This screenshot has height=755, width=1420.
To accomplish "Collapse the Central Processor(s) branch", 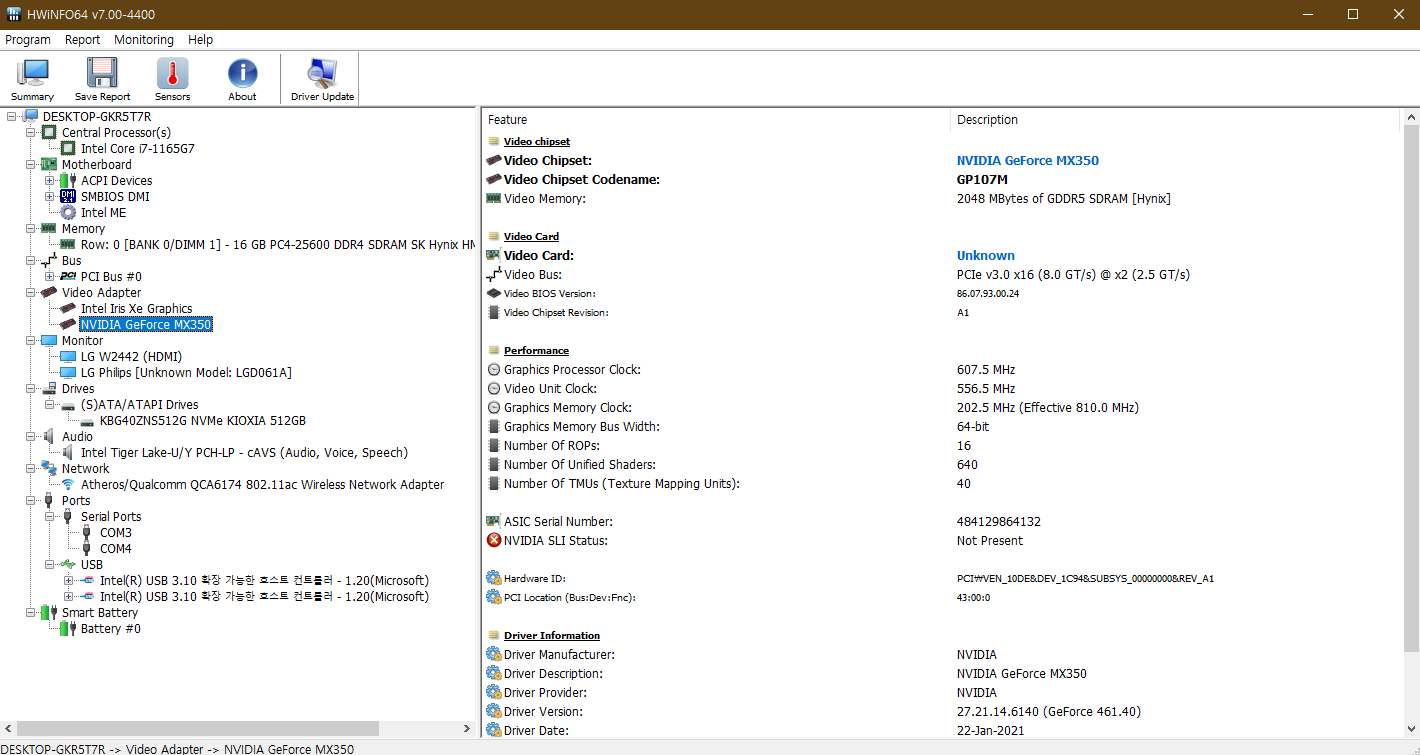I will click(31, 132).
